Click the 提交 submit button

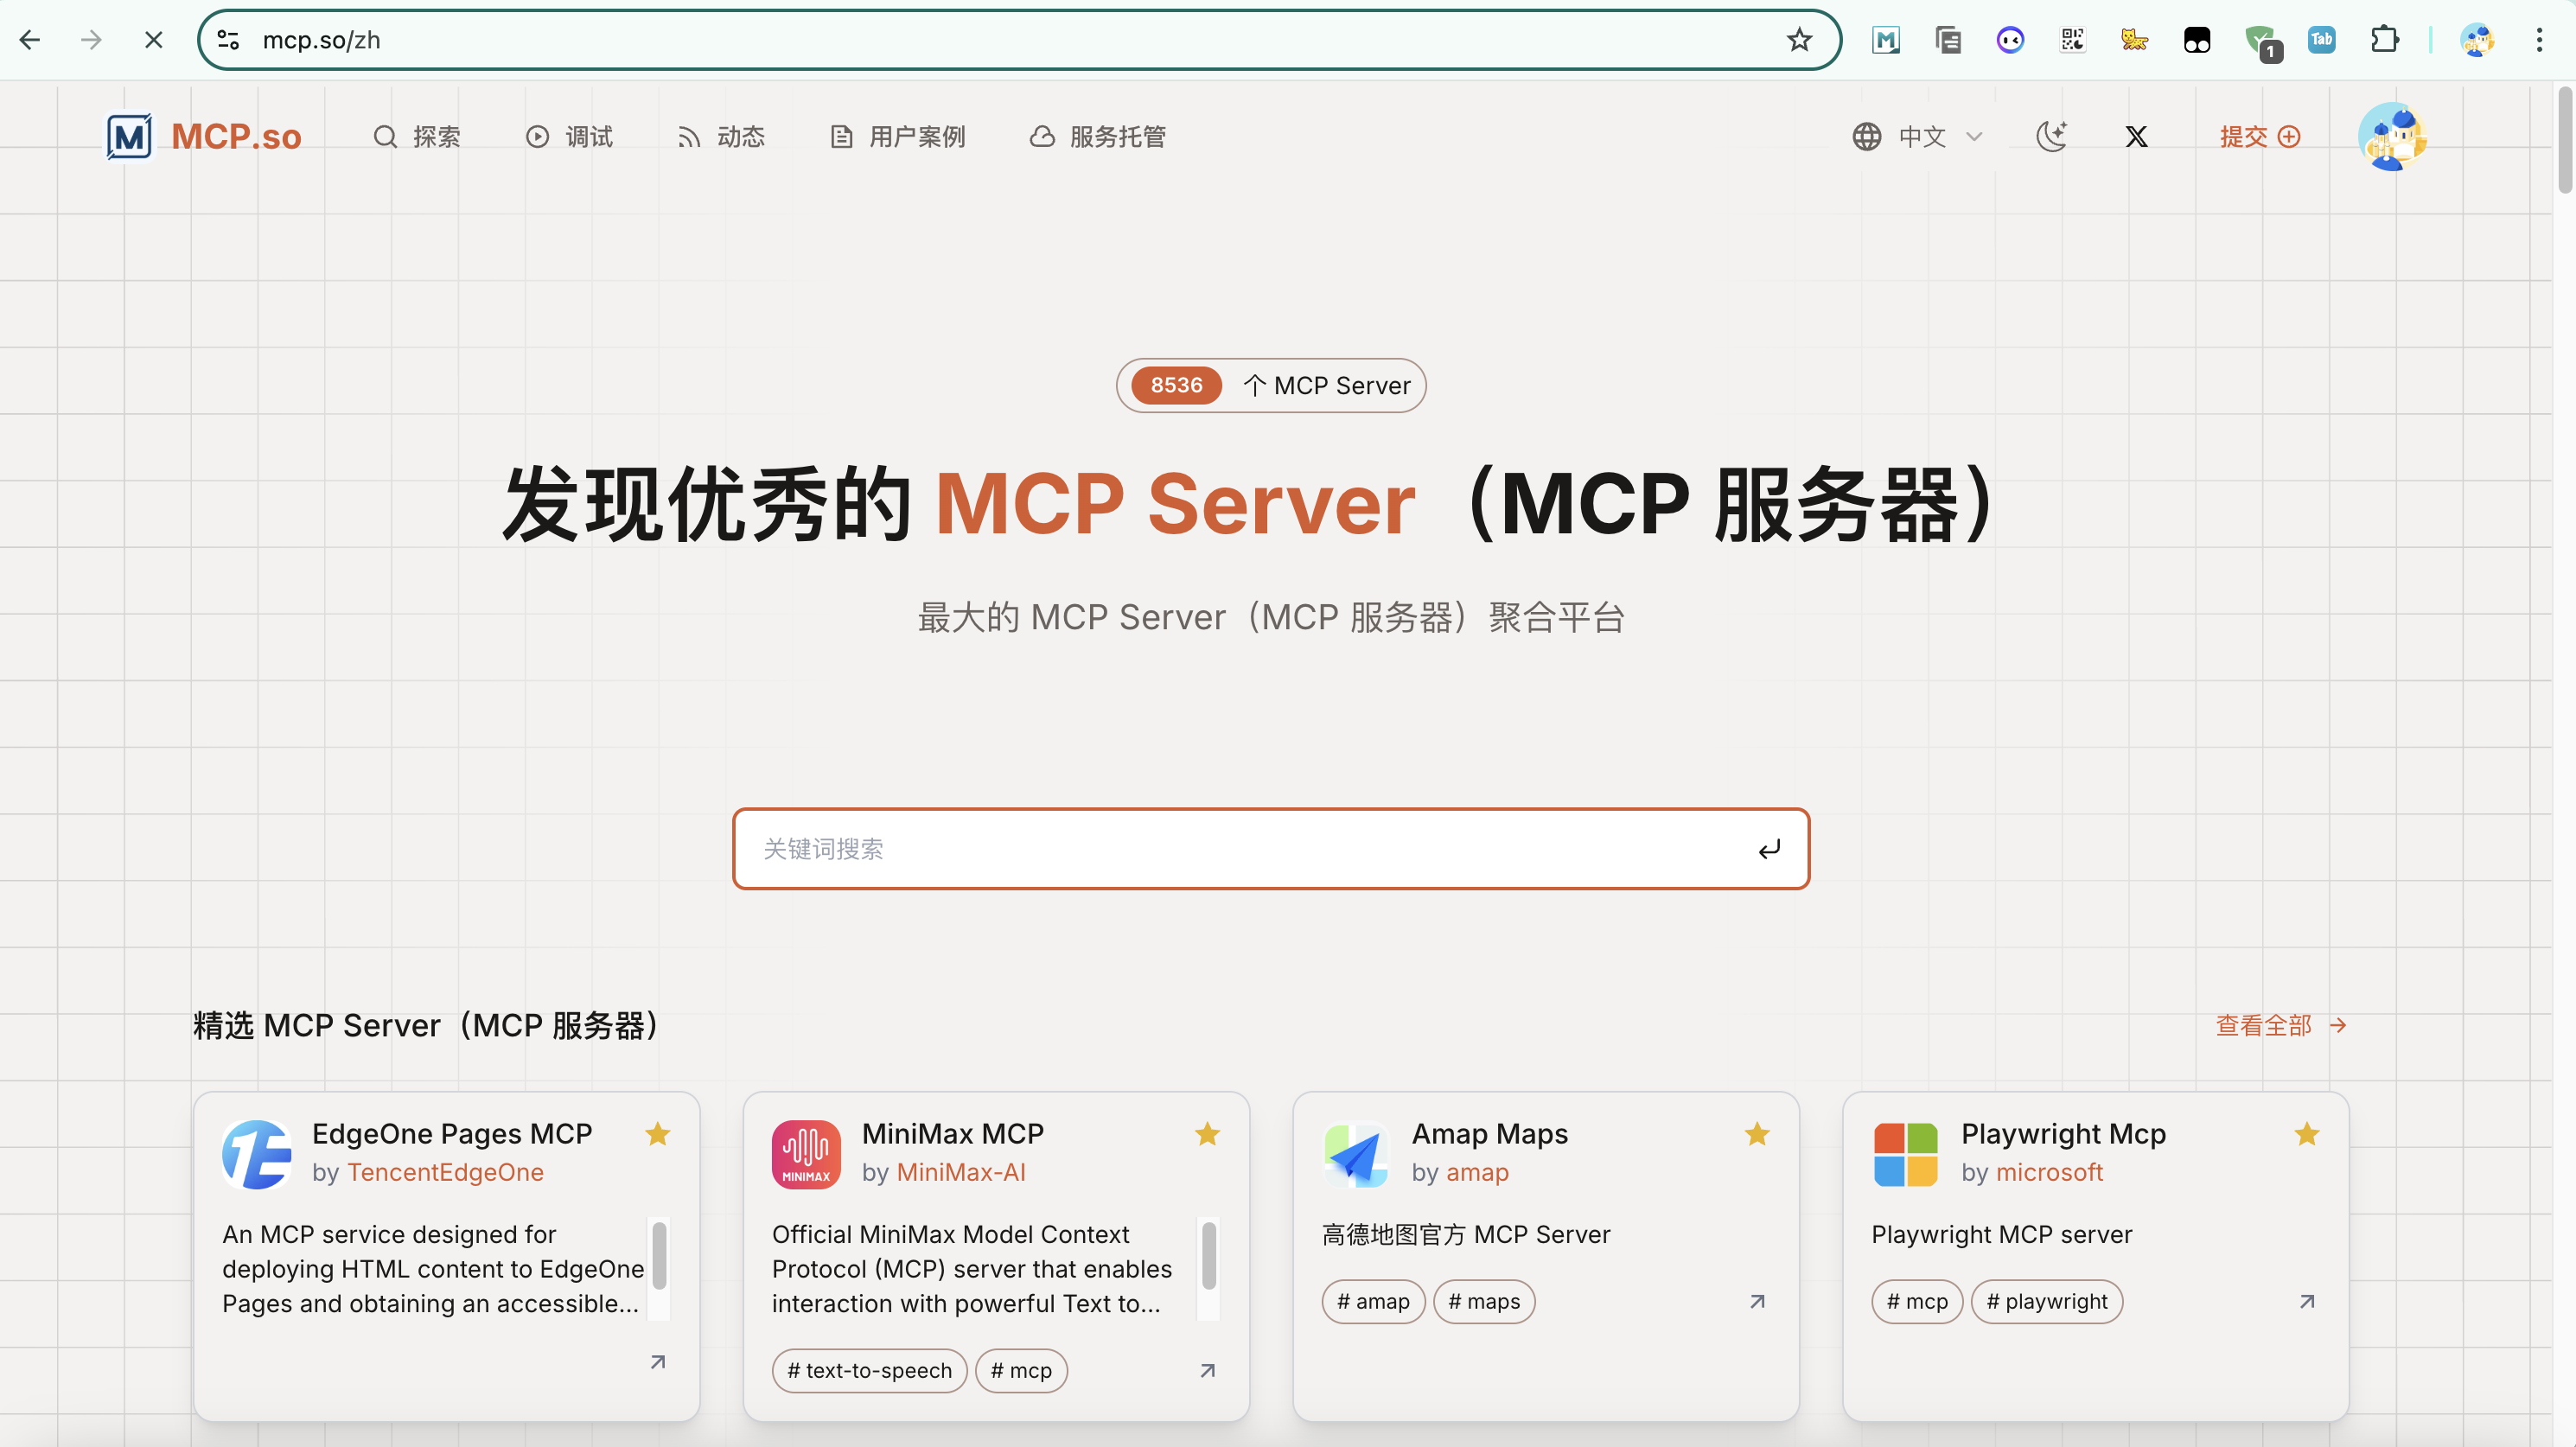point(2259,136)
